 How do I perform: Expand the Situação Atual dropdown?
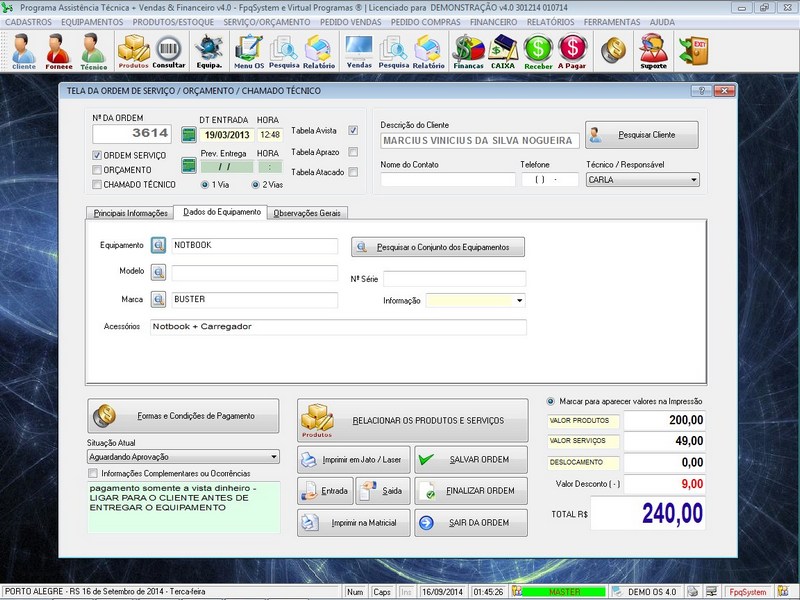tap(274, 457)
